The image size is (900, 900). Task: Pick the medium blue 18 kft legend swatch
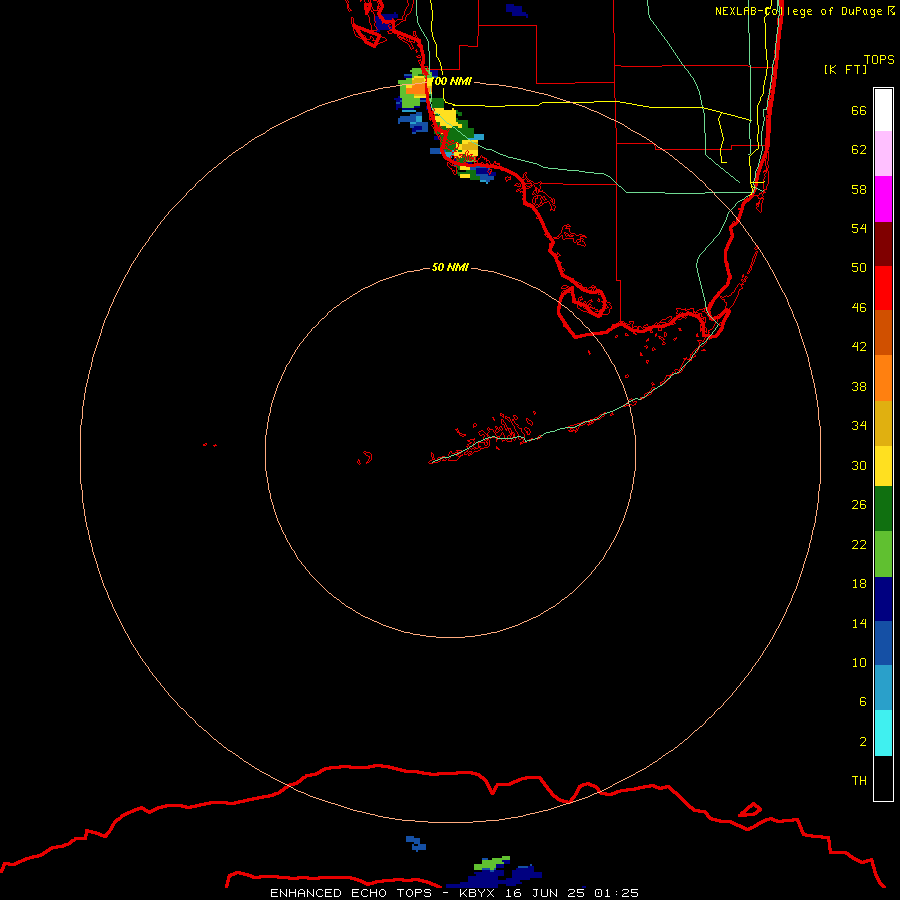coord(883,643)
